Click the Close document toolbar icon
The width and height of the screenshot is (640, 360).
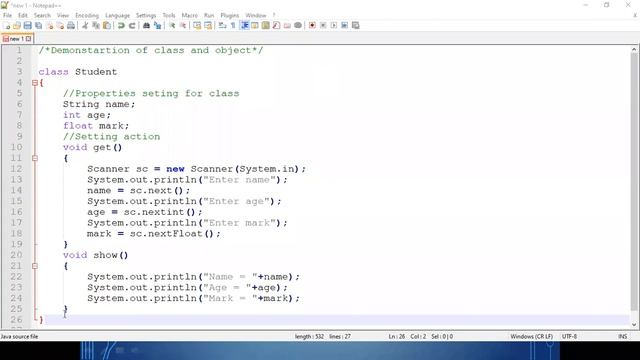tap(49, 25)
